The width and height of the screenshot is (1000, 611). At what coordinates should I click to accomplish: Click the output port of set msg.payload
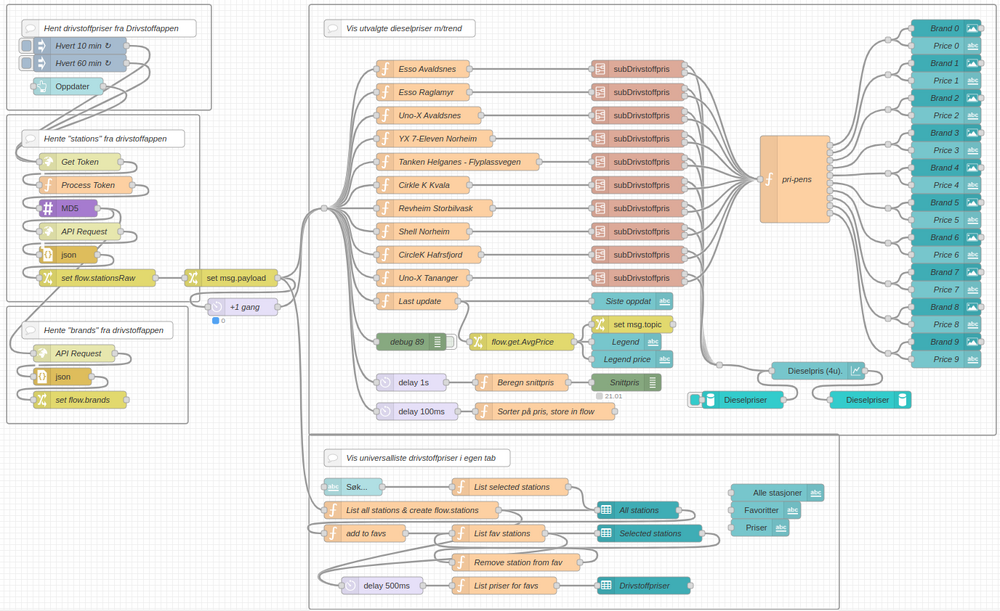[278, 278]
